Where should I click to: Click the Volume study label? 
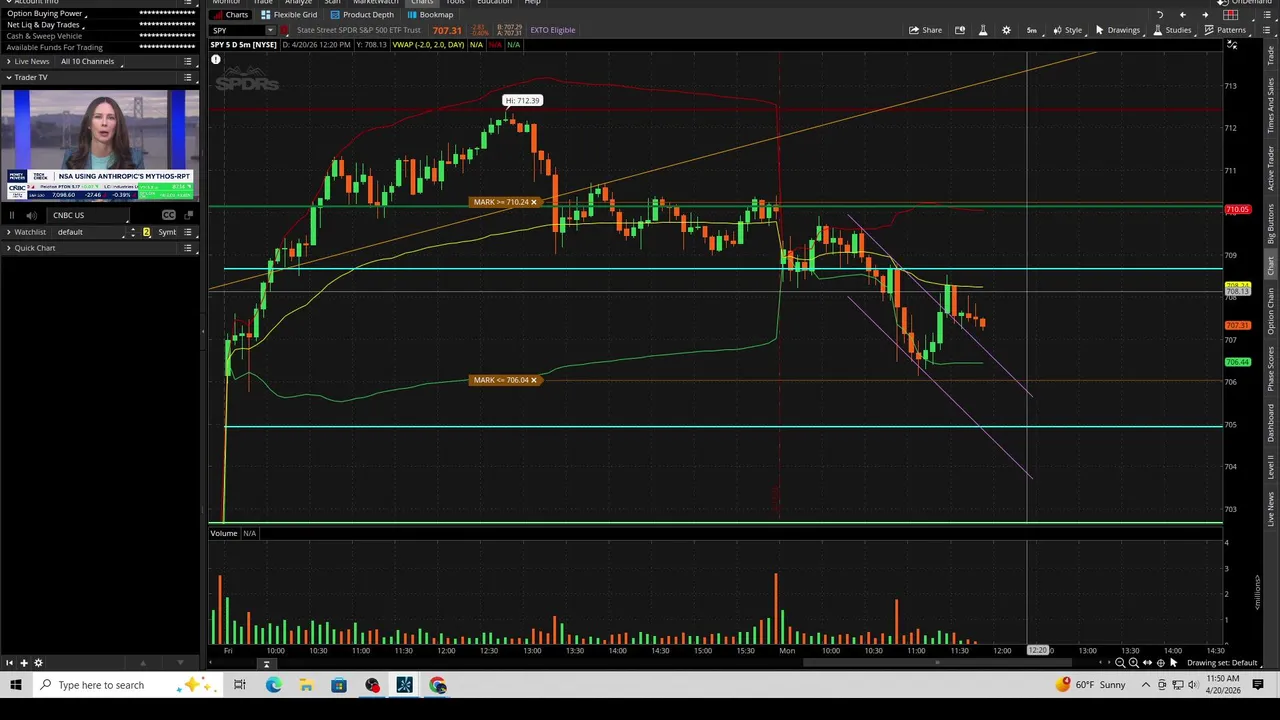tap(224, 533)
